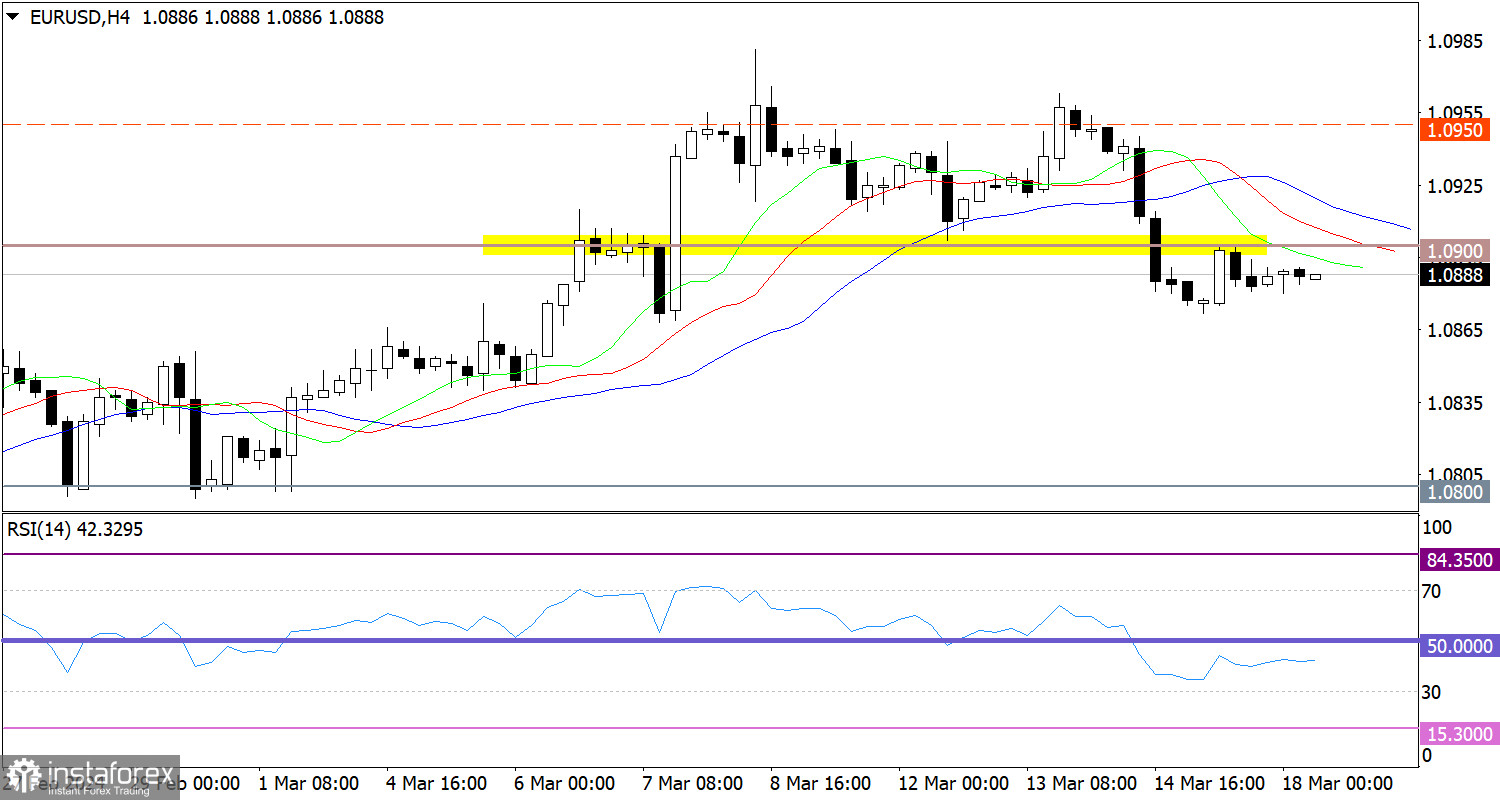
Task: Select the RSI(14) 42.3295 indicator label
Action: click(x=75, y=530)
